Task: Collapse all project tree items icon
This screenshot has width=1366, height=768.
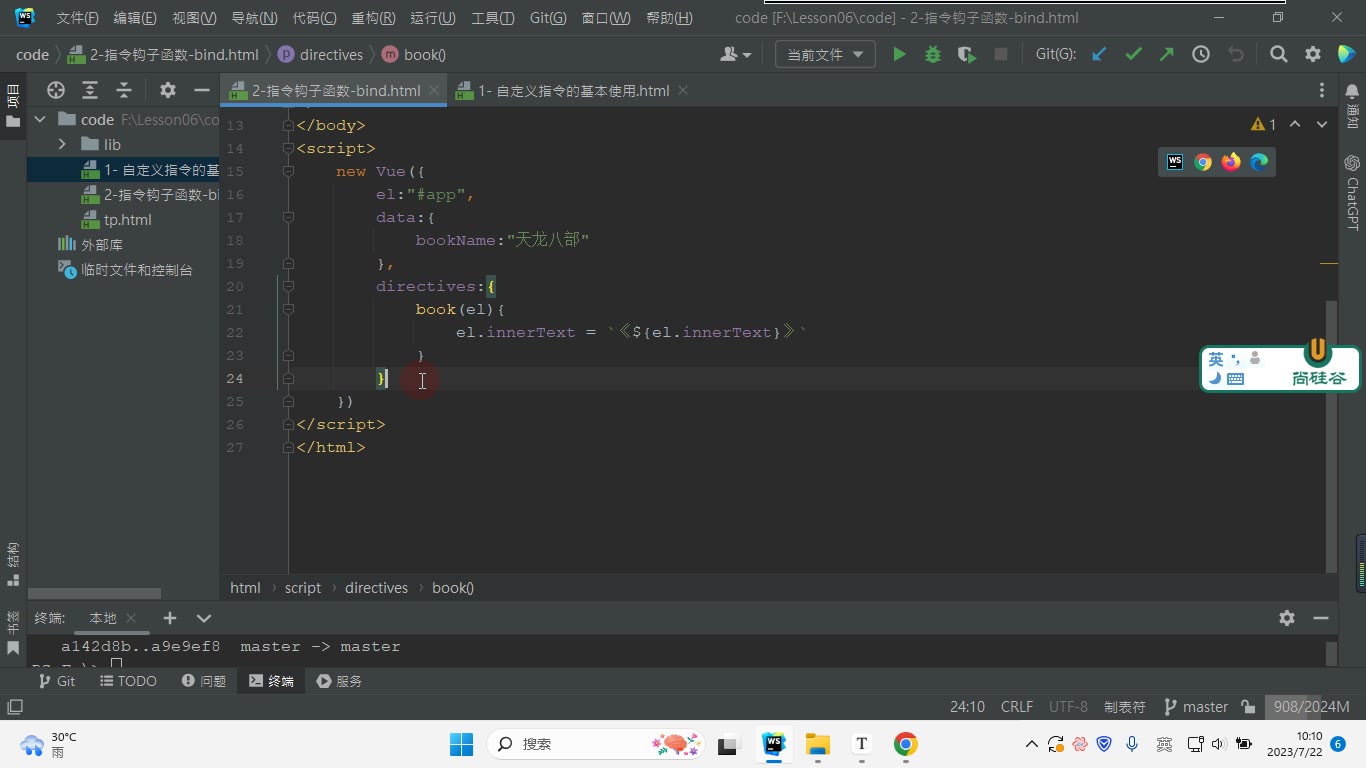Action: pyautogui.click(x=124, y=90)
